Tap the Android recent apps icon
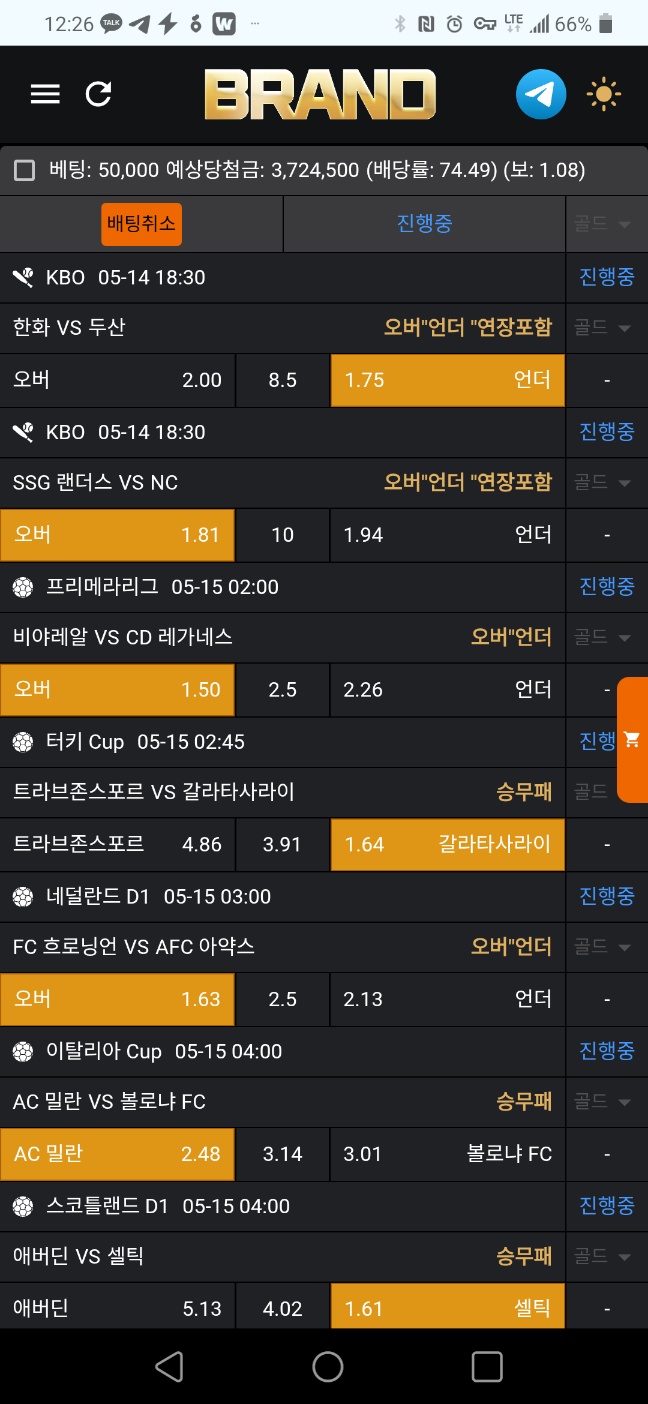The height and width of the screenshot is (1404, 648). click(x=486, y=1366)
